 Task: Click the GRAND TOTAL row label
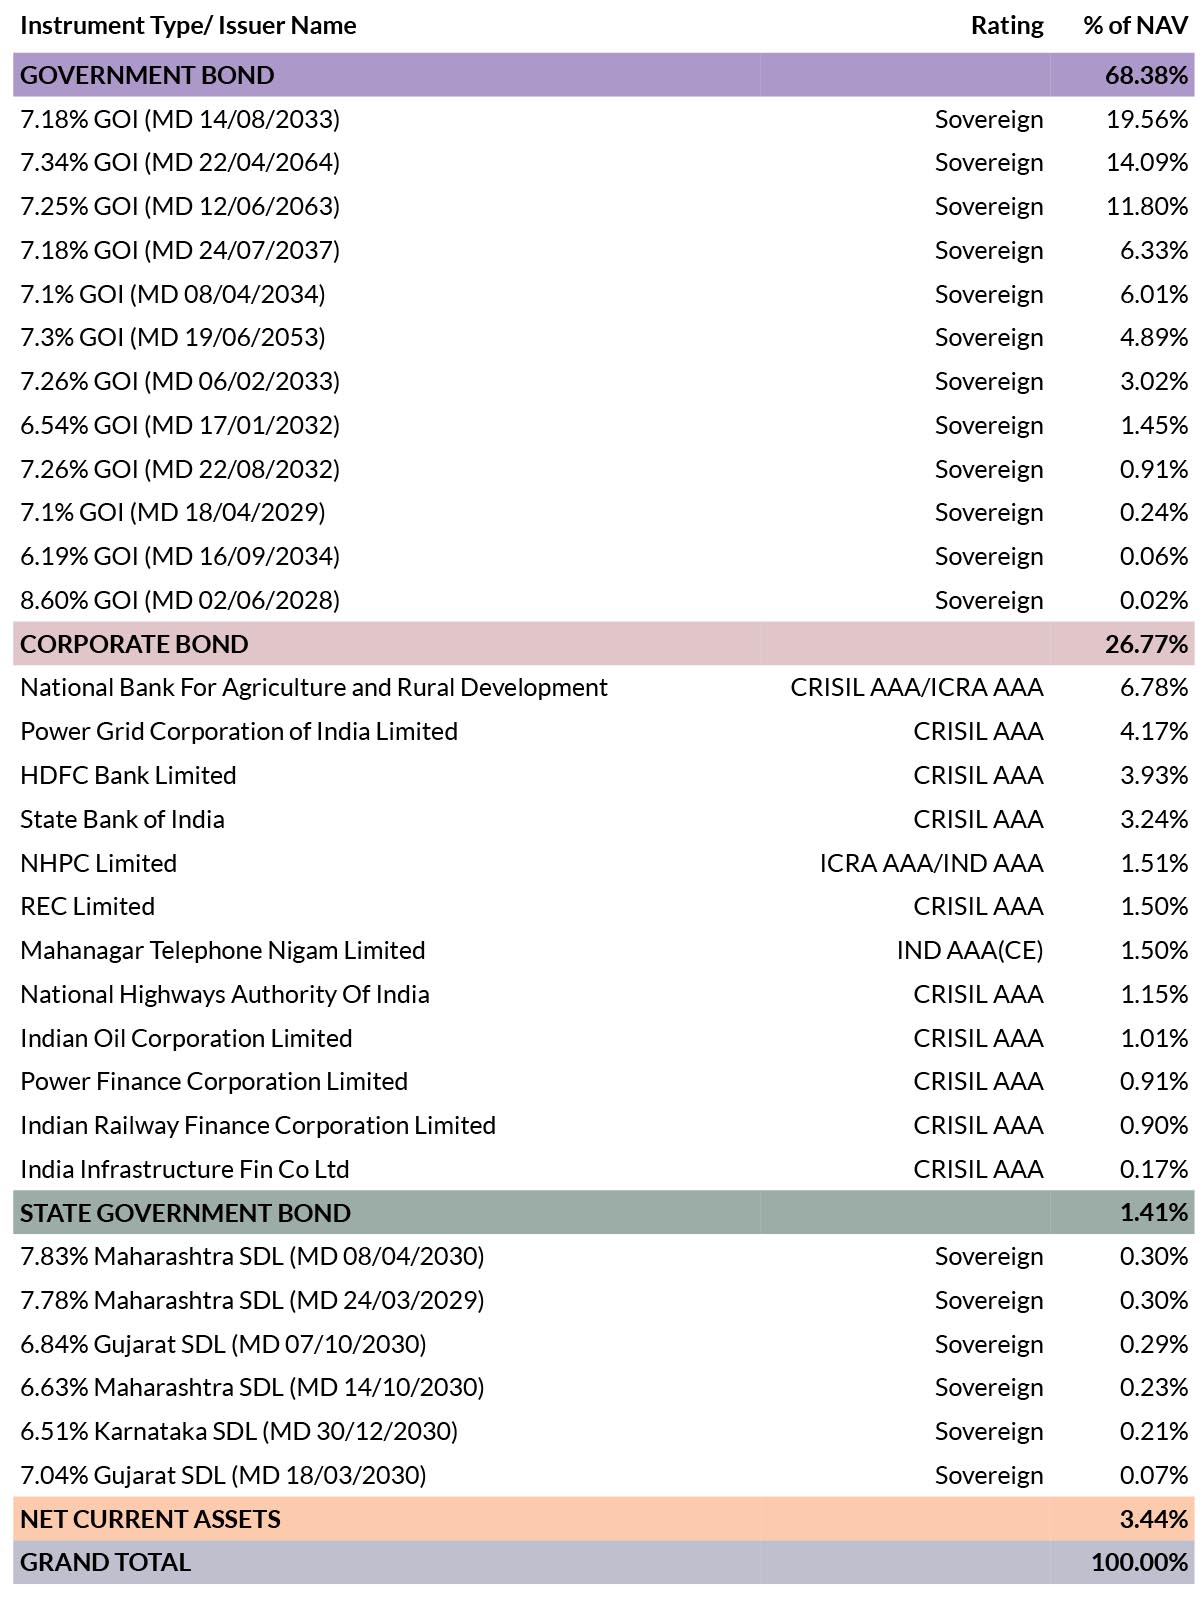[105, 1562]
